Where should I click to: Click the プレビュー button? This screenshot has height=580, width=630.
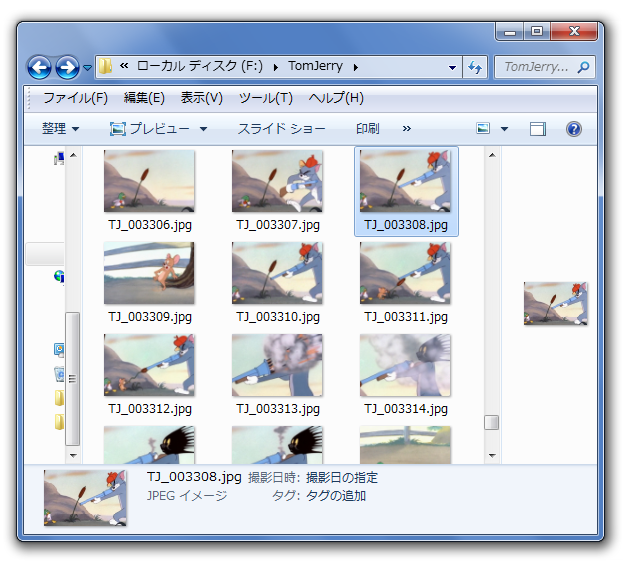tap(149, 129)
